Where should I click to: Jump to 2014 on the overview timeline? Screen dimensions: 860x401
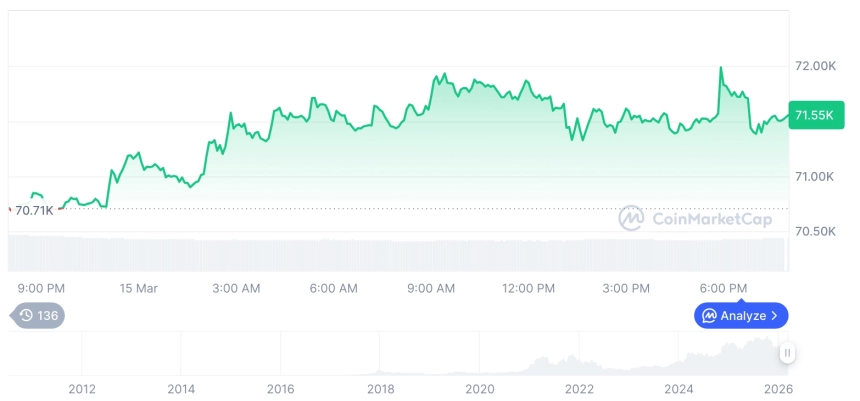[180, 389]
